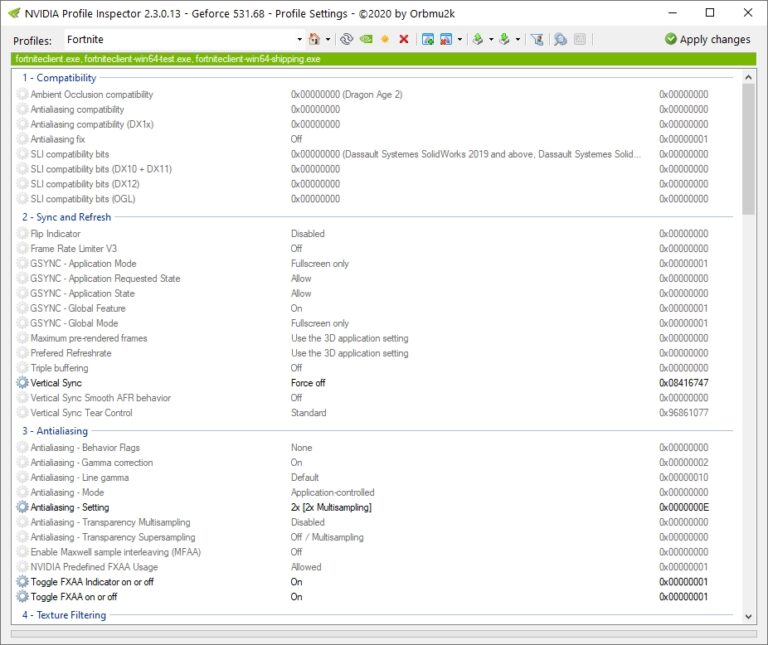The width and height of the screenshot is (768, 645).
Task: Select the GSYNC - Global Mode row
Action: click(x=375, y=323)
